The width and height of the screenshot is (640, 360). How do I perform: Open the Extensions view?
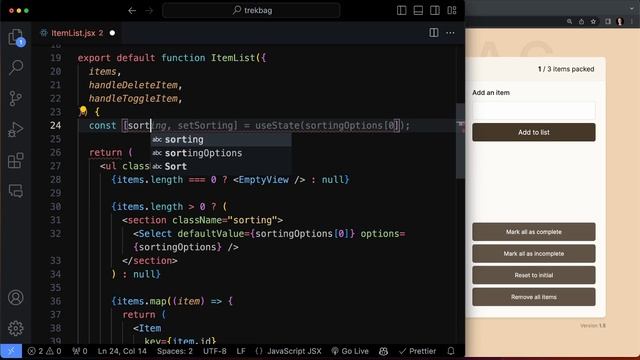click(16, 160)
